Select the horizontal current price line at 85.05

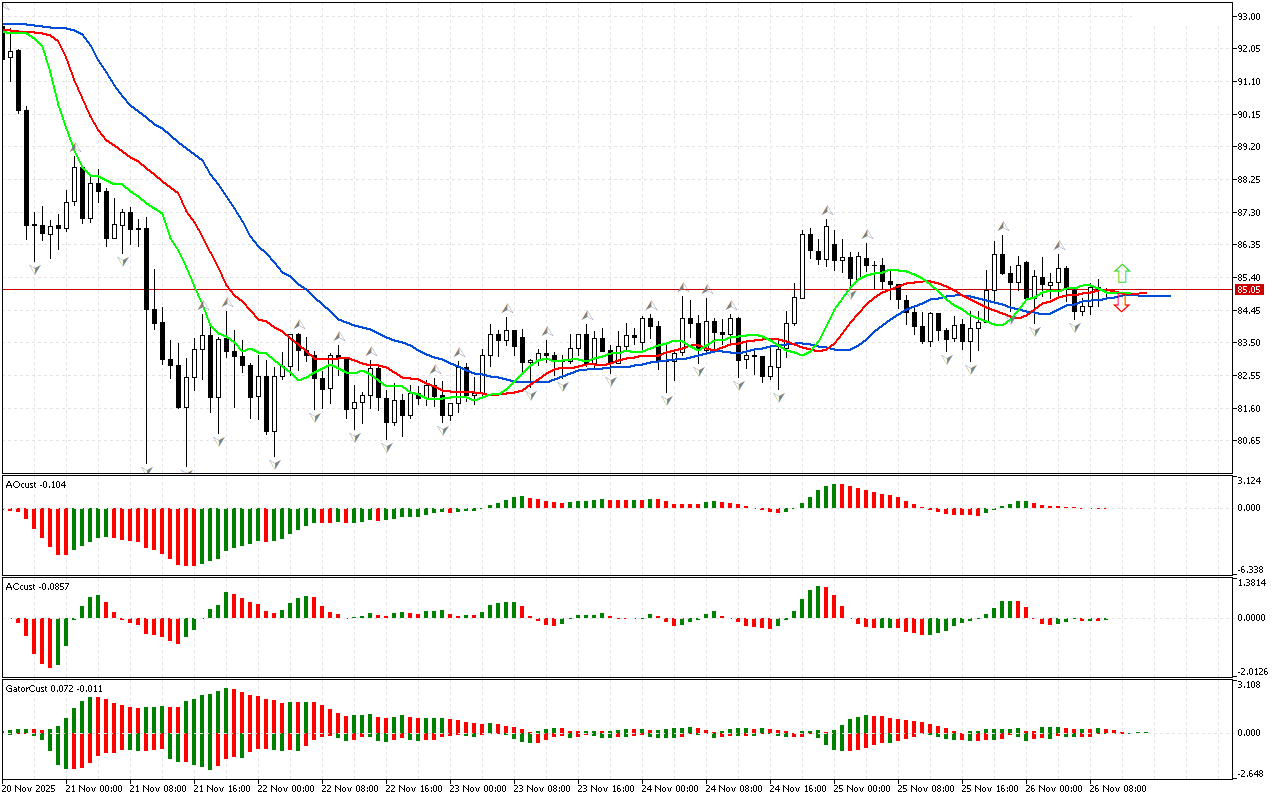coord(600,290)
